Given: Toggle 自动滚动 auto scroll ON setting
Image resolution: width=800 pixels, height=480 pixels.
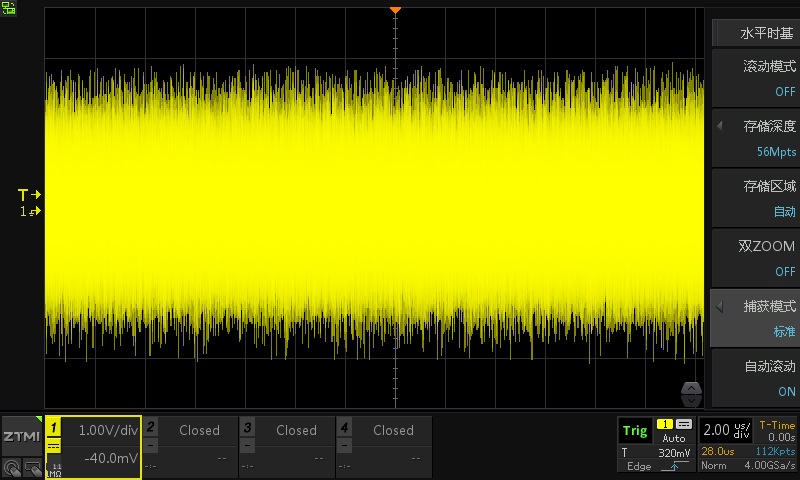Looking at the screenshot, I should (755, 378).
